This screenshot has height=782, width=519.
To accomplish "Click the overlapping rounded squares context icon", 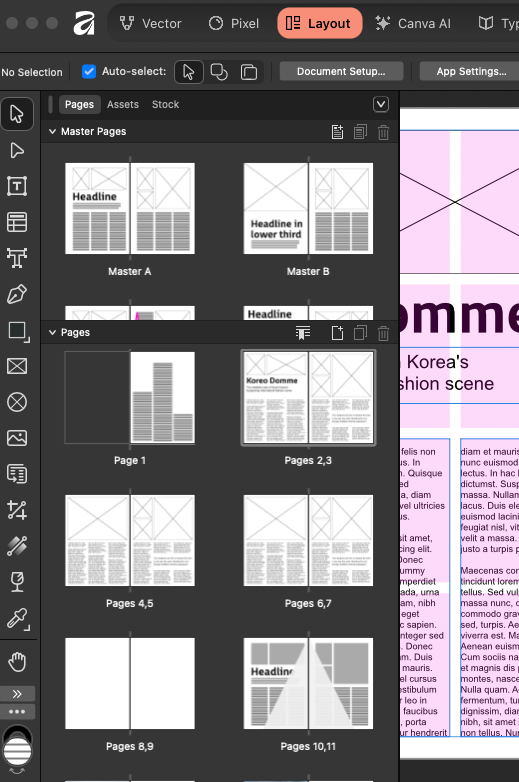I will 219,72.
